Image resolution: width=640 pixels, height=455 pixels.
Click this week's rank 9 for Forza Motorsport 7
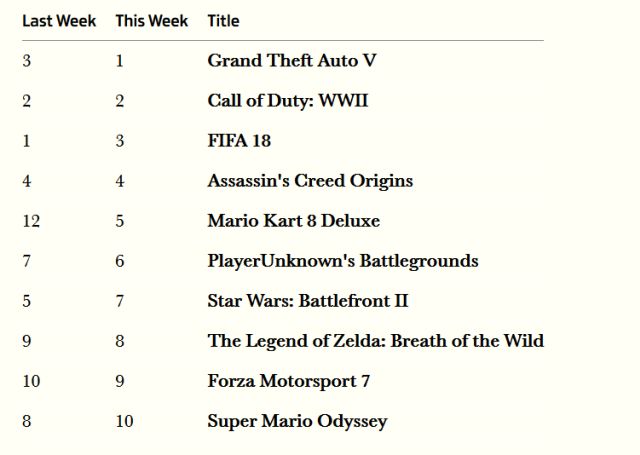point(120,381)
